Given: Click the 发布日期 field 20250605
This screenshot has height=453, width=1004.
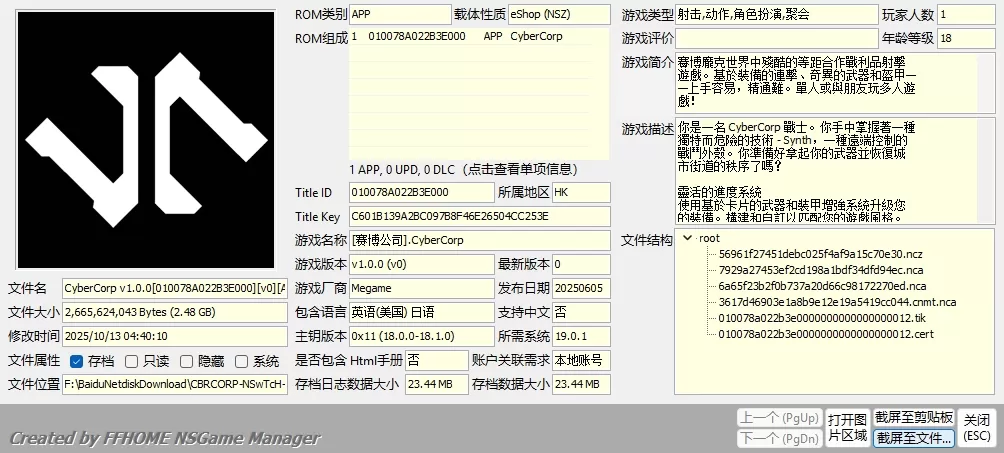Looking at the screenshot, I should pyautogui.click(x=581, y=288).
